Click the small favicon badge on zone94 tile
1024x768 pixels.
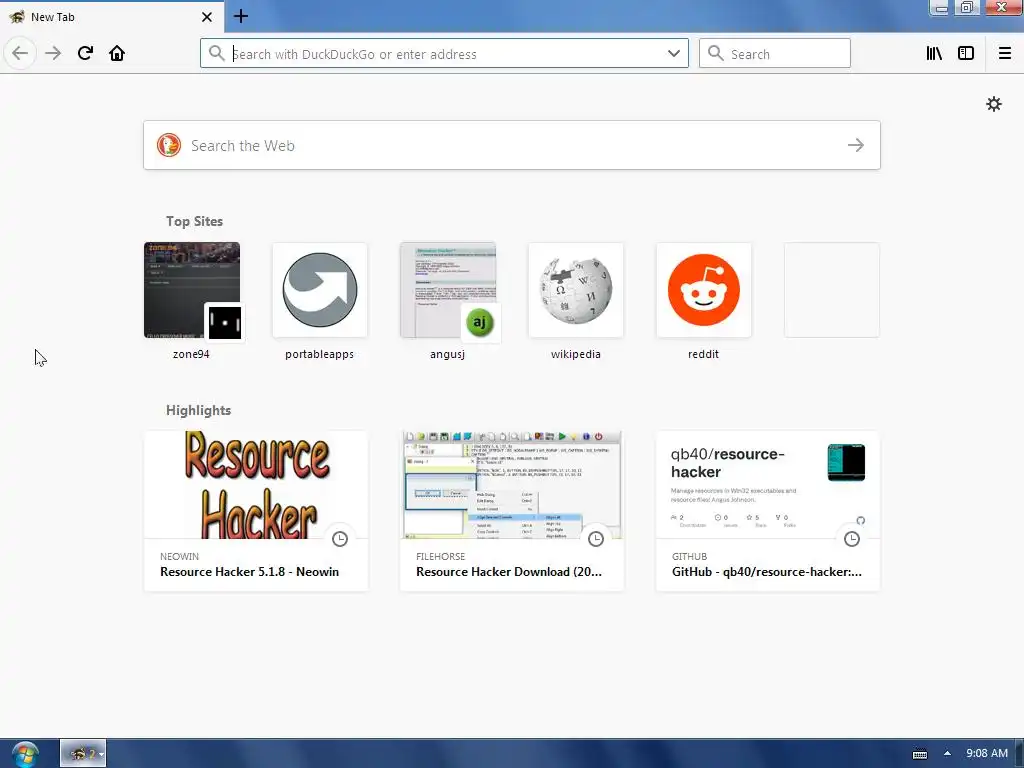225,322
